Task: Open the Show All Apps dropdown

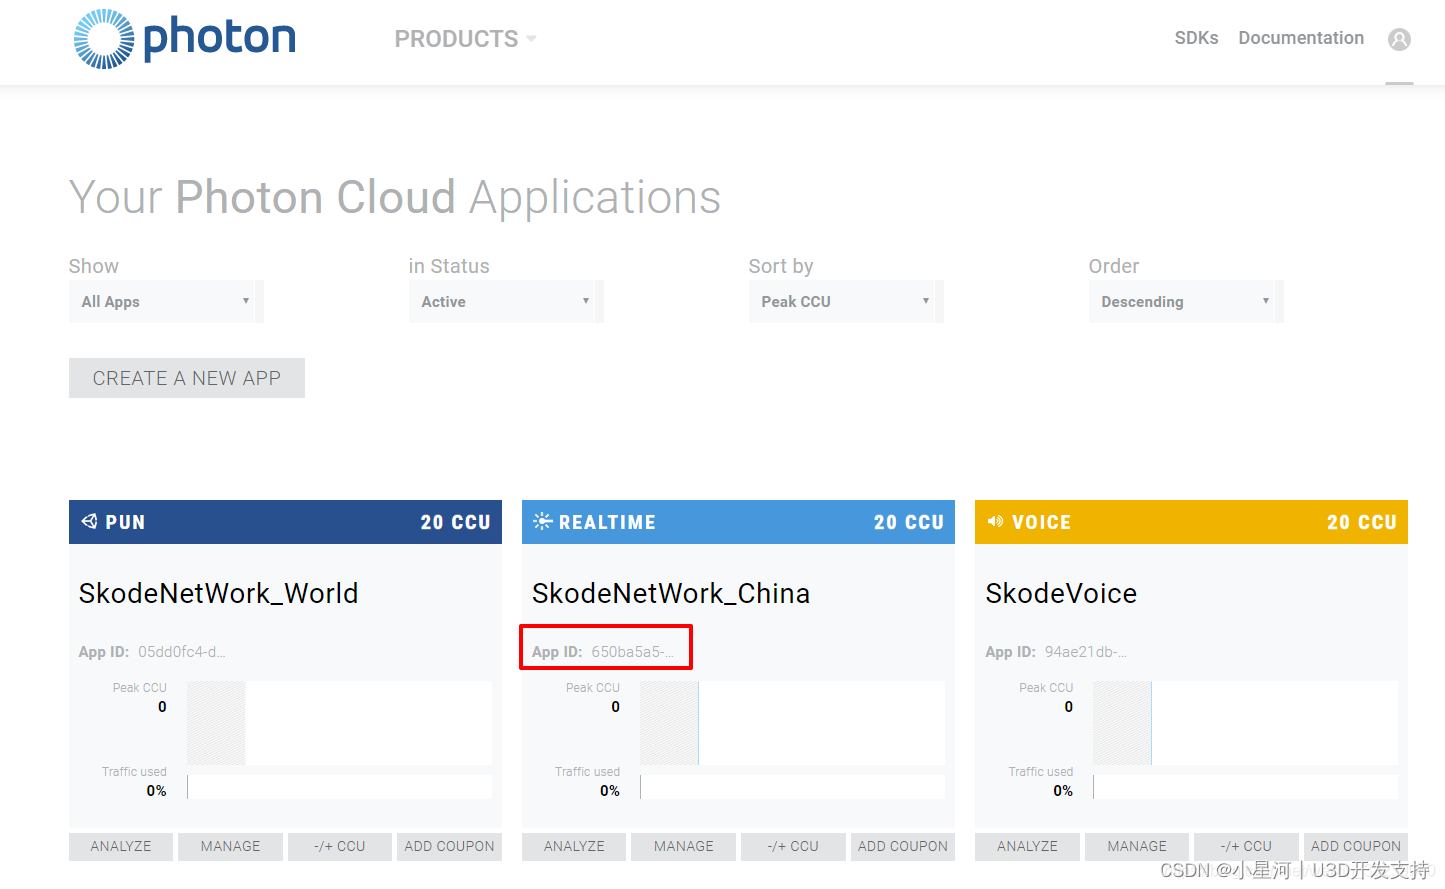Action: (x=166, y=301)
